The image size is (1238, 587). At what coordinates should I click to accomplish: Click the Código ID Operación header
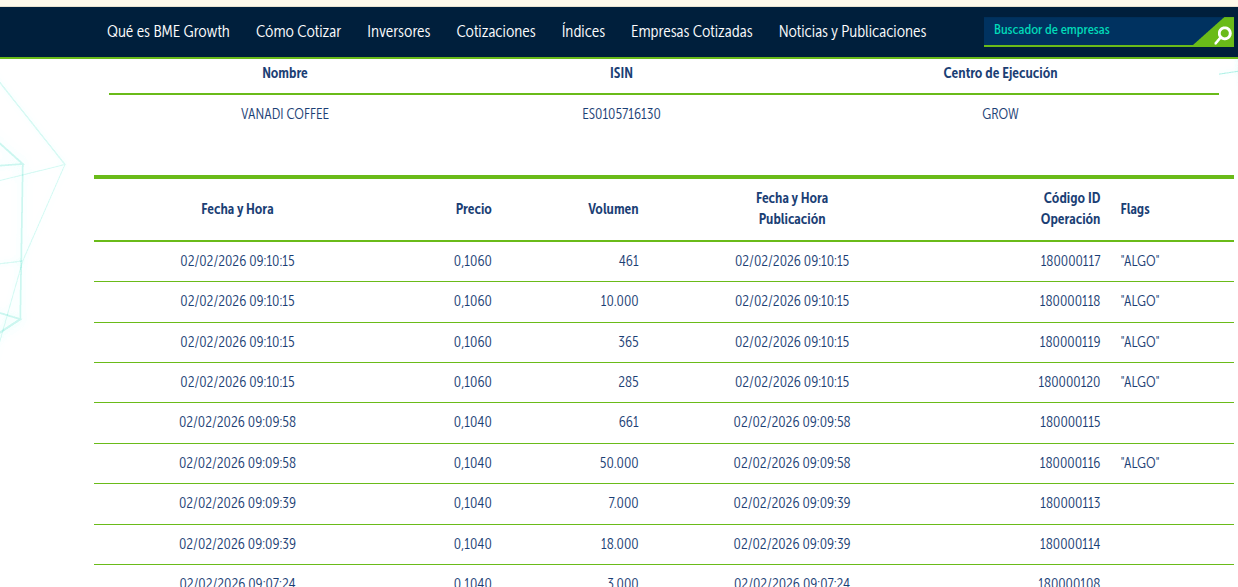pyautogui.click(x=1070, y=209)
